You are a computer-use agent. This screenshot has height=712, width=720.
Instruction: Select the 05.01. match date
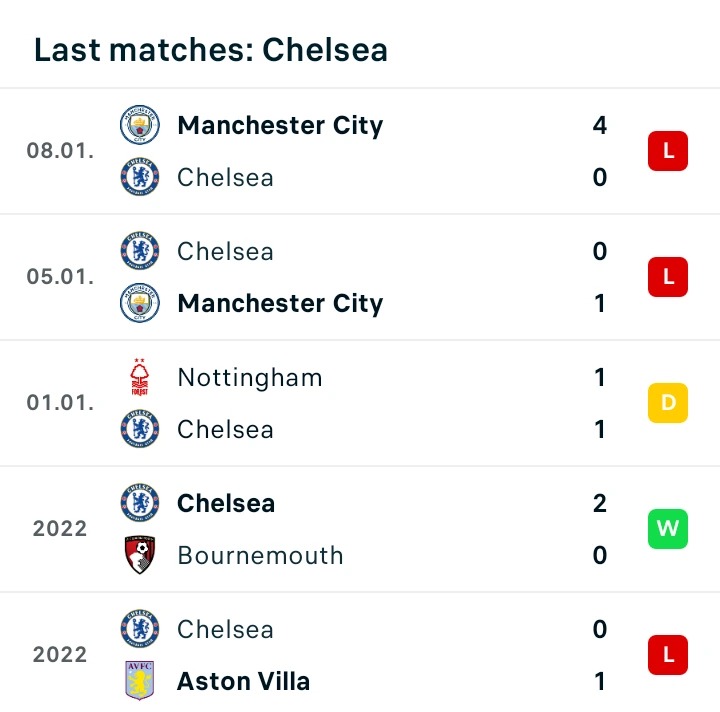60,277
